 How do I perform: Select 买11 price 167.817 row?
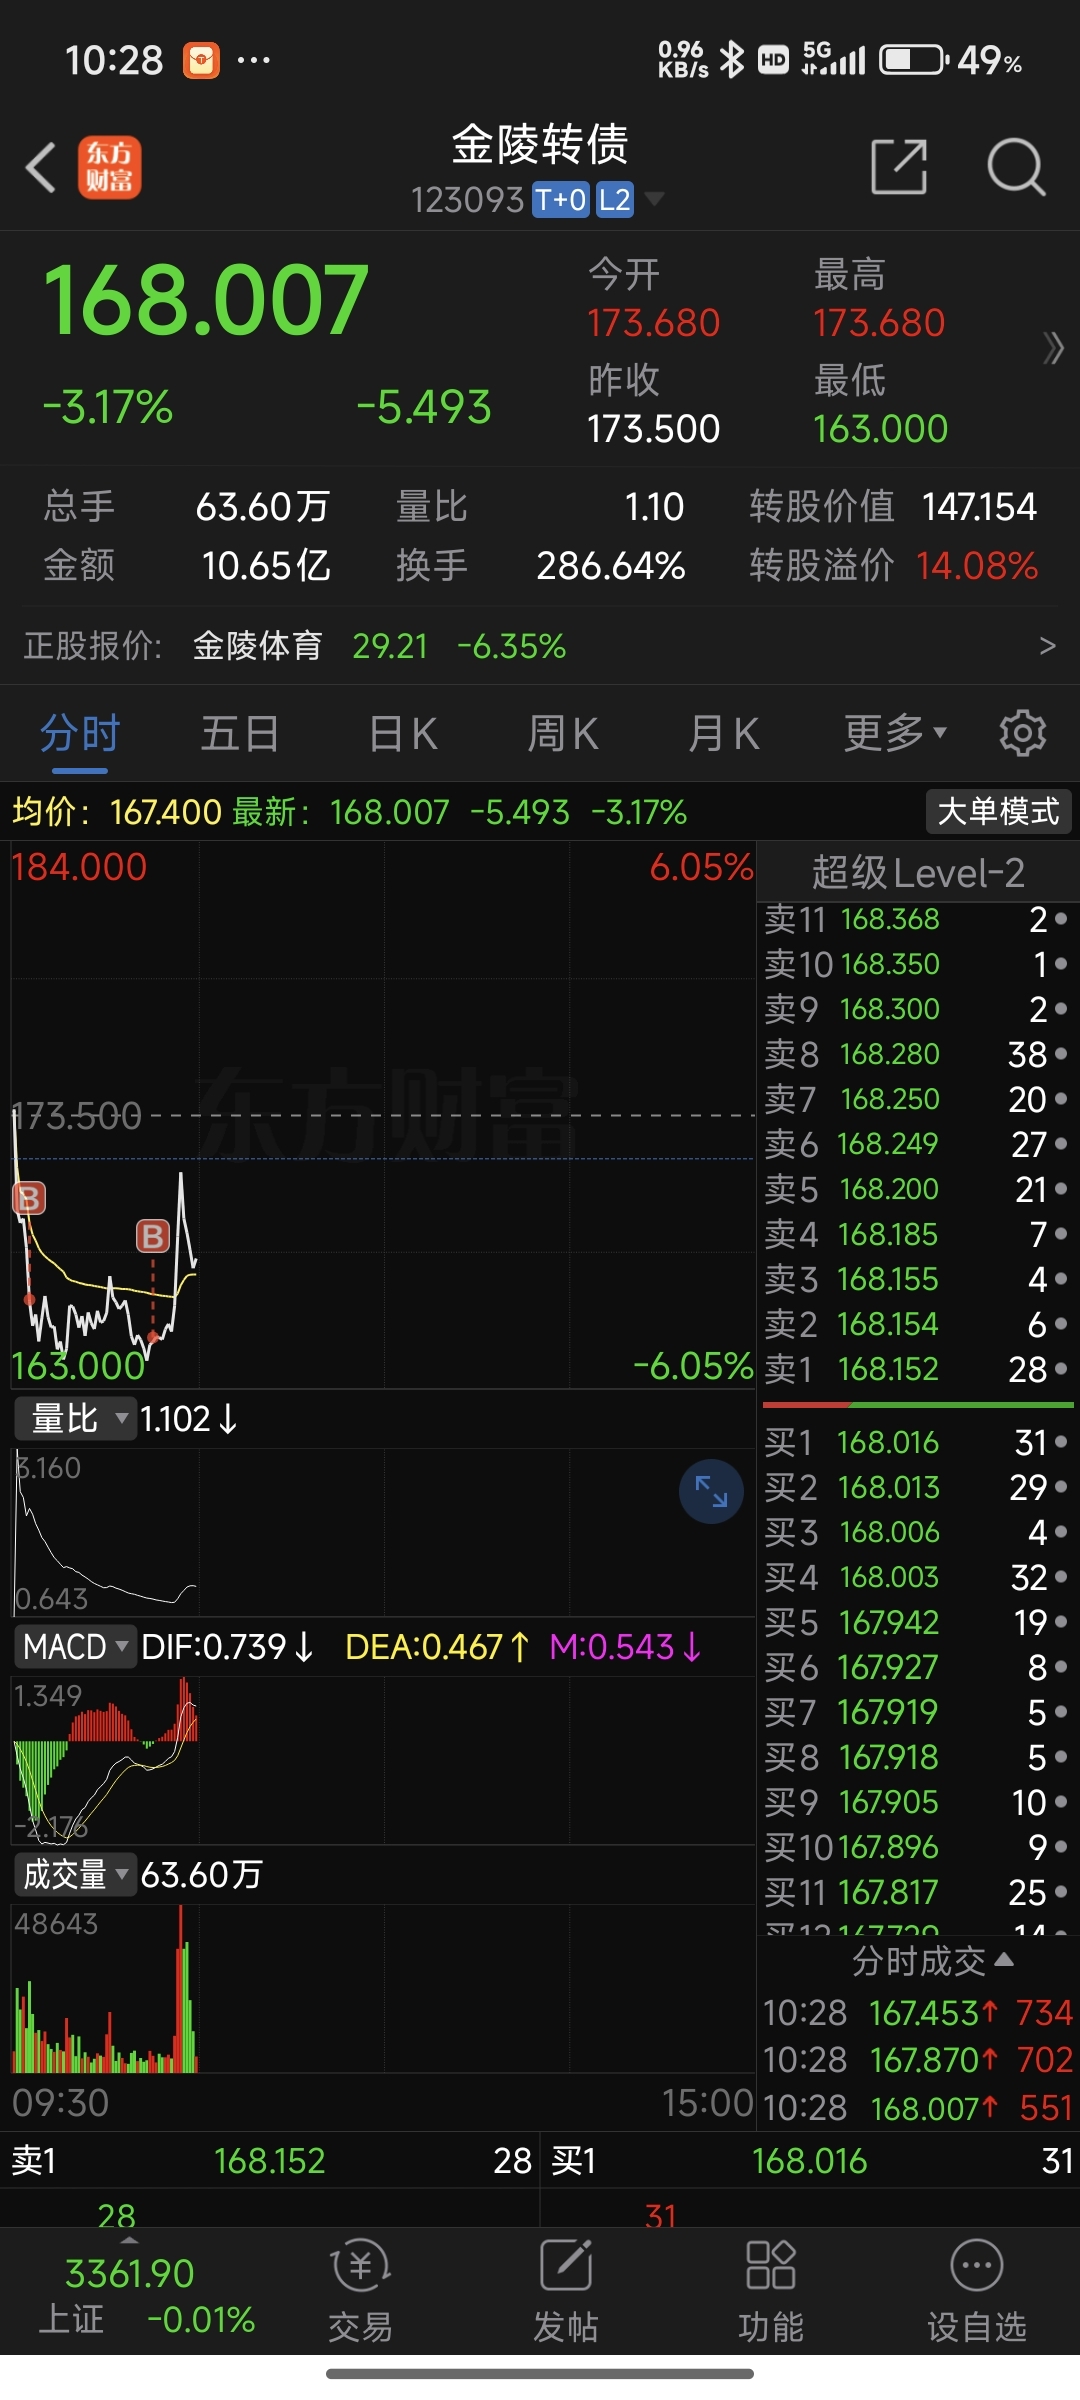click(x=916, y=1892)
